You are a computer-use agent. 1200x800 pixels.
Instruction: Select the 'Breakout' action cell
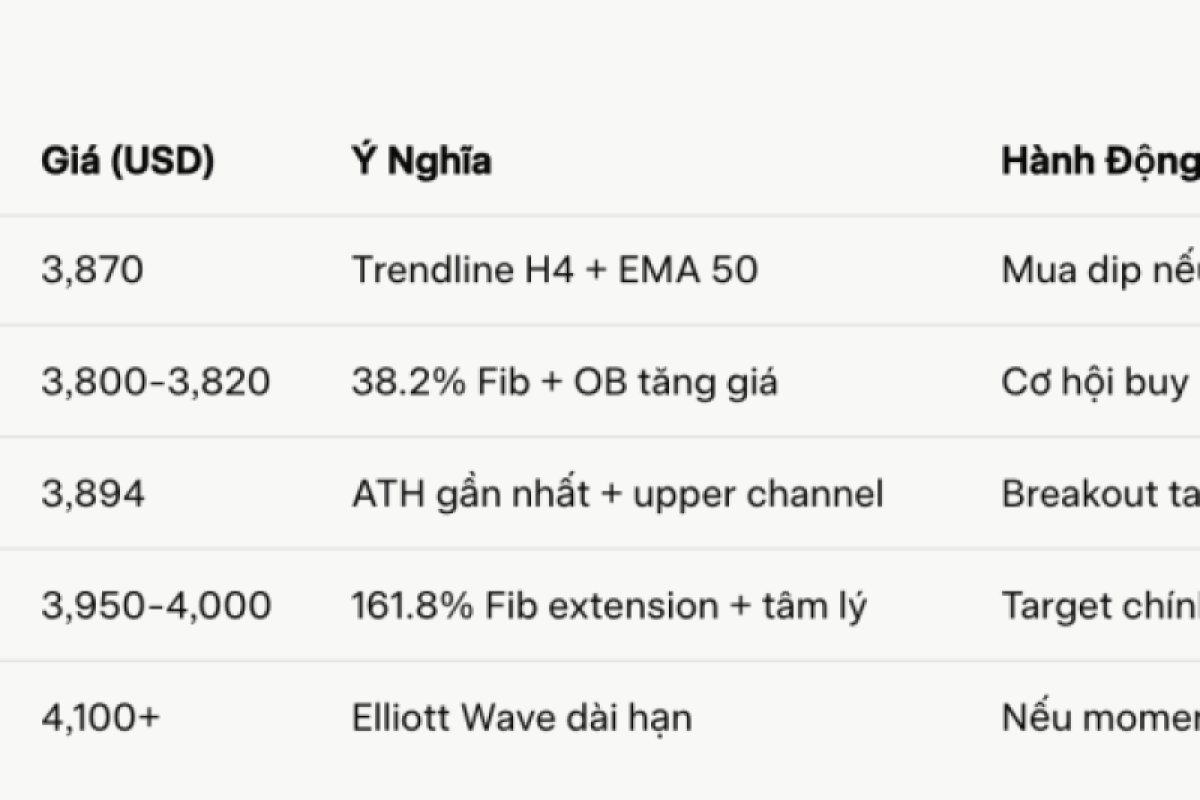(1099, 494)
